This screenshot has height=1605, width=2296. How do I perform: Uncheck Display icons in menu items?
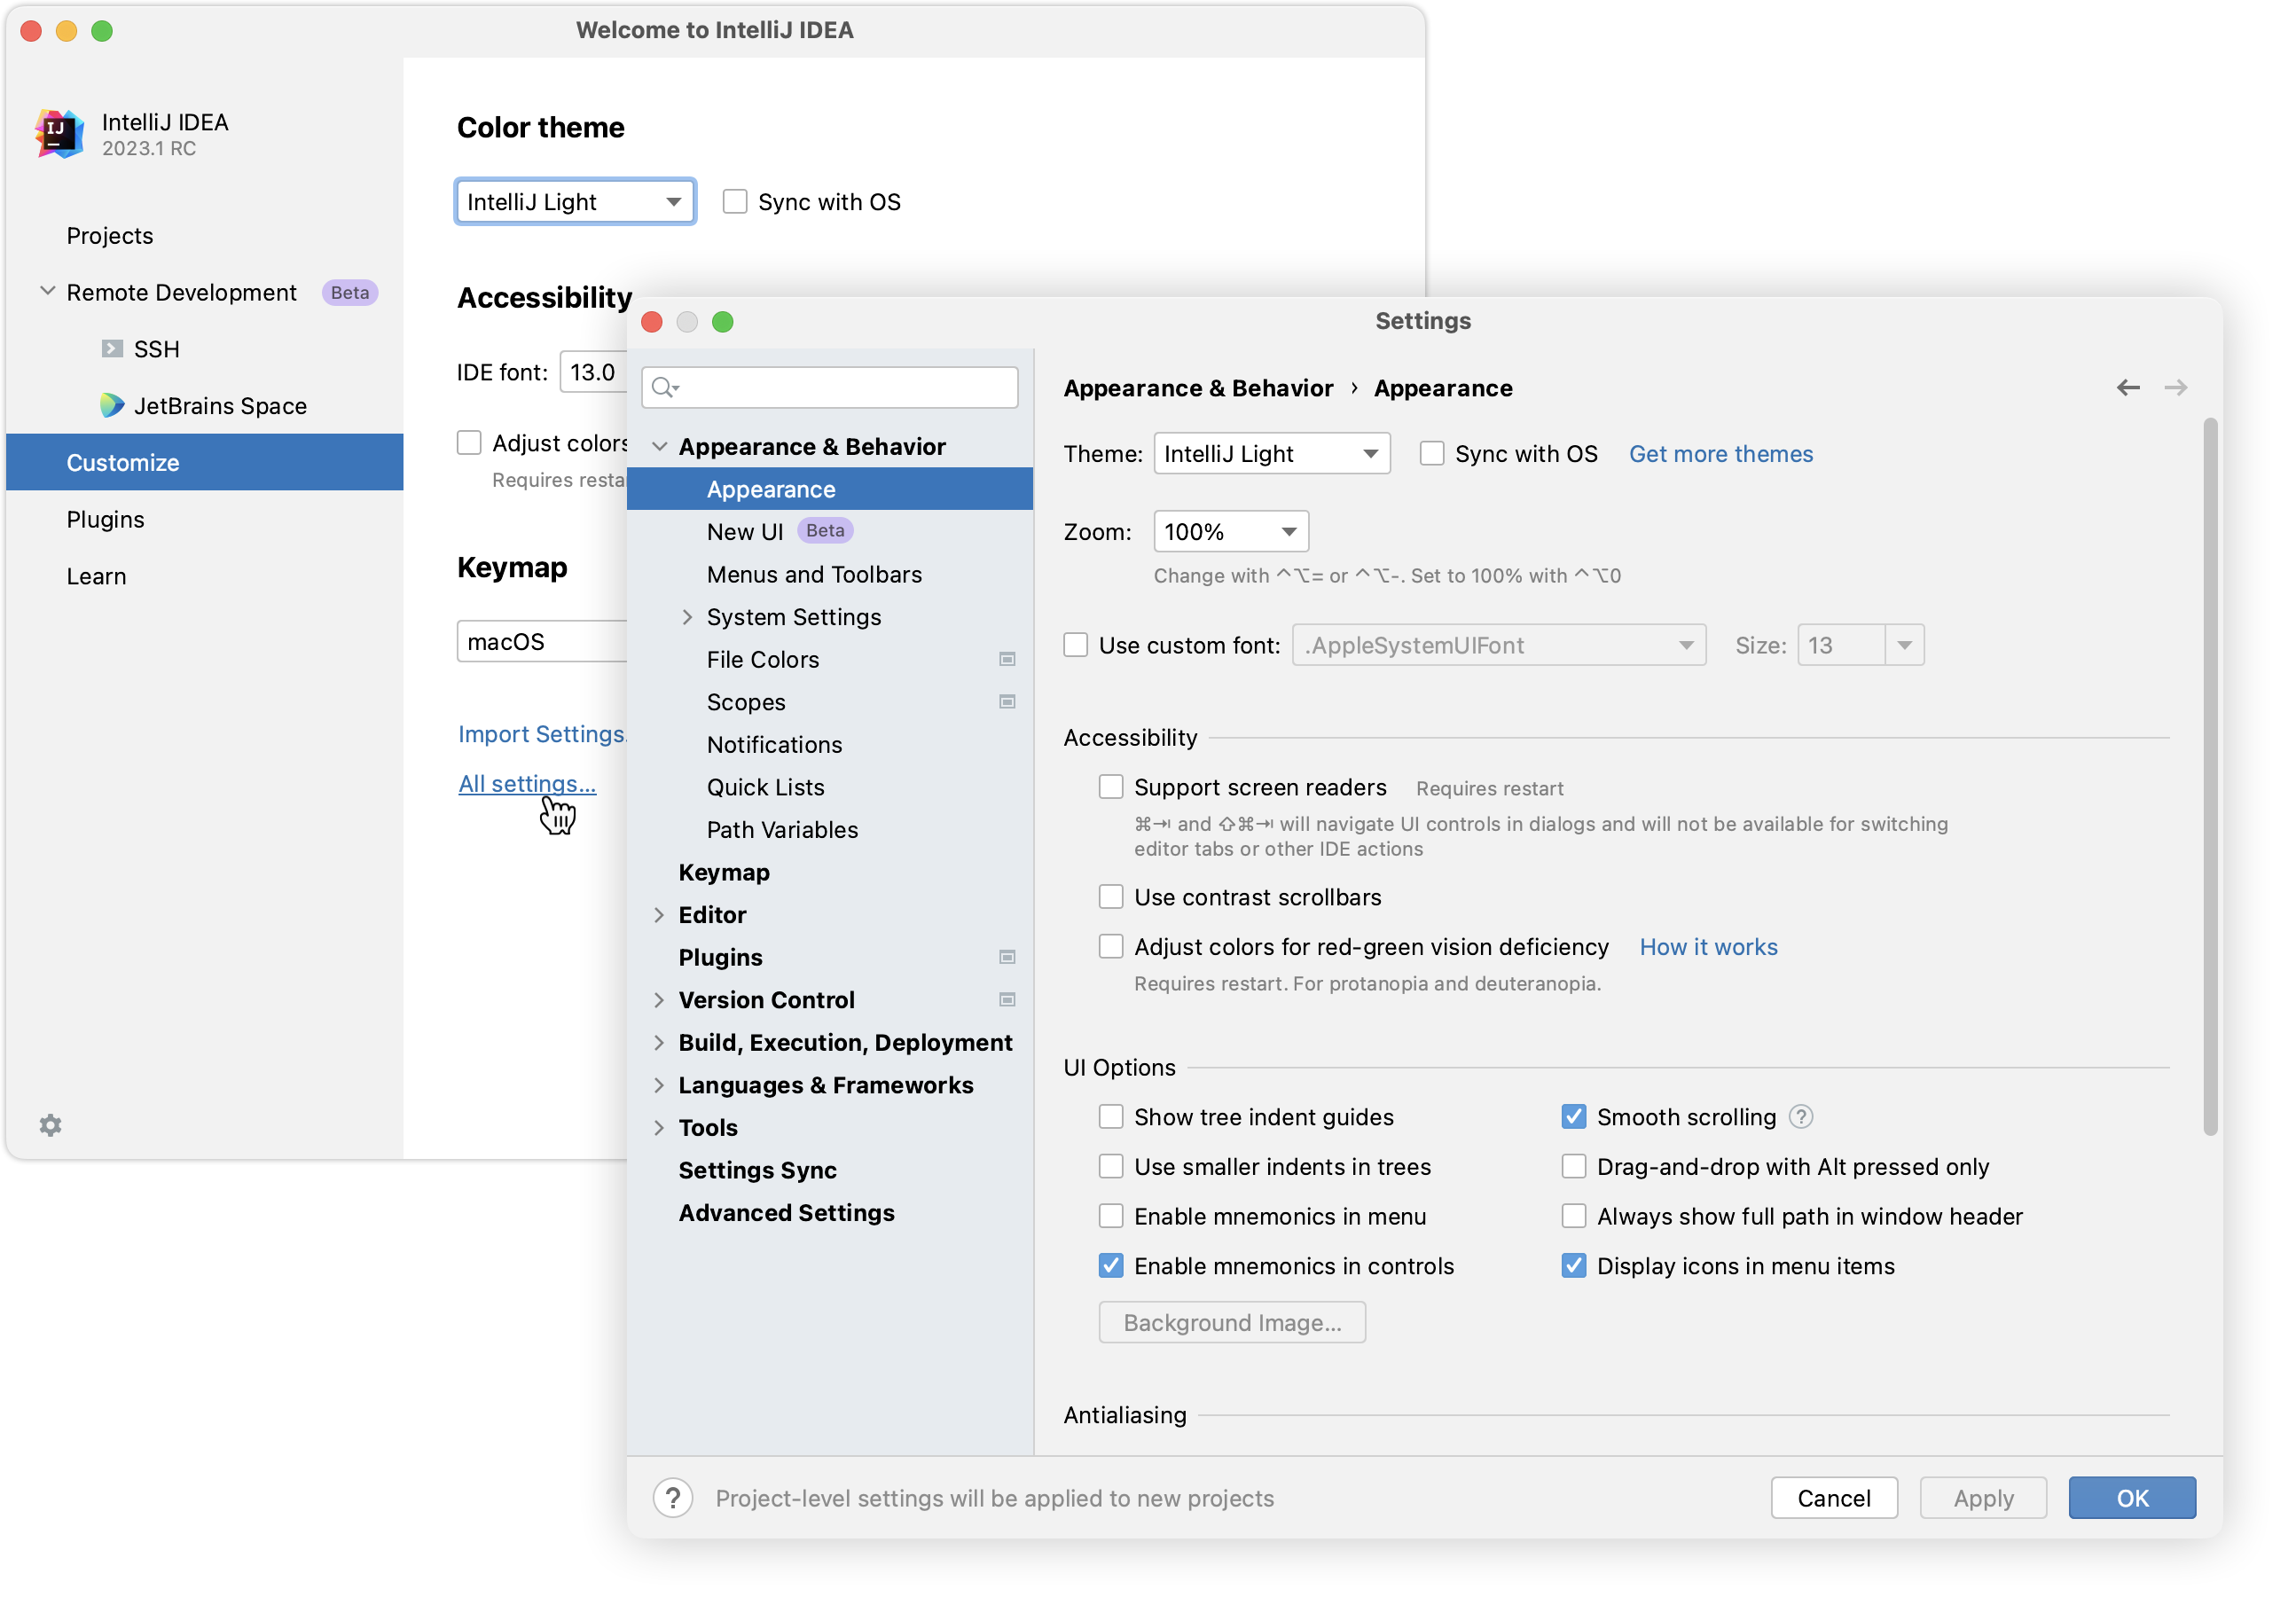click(x=1574, y=1266)
